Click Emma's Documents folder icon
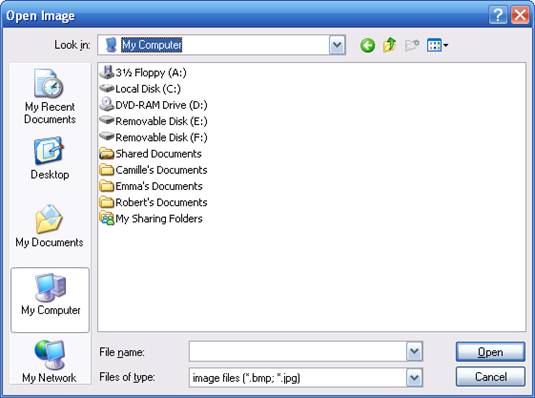 pyautogui.click(x=107, y=186)
